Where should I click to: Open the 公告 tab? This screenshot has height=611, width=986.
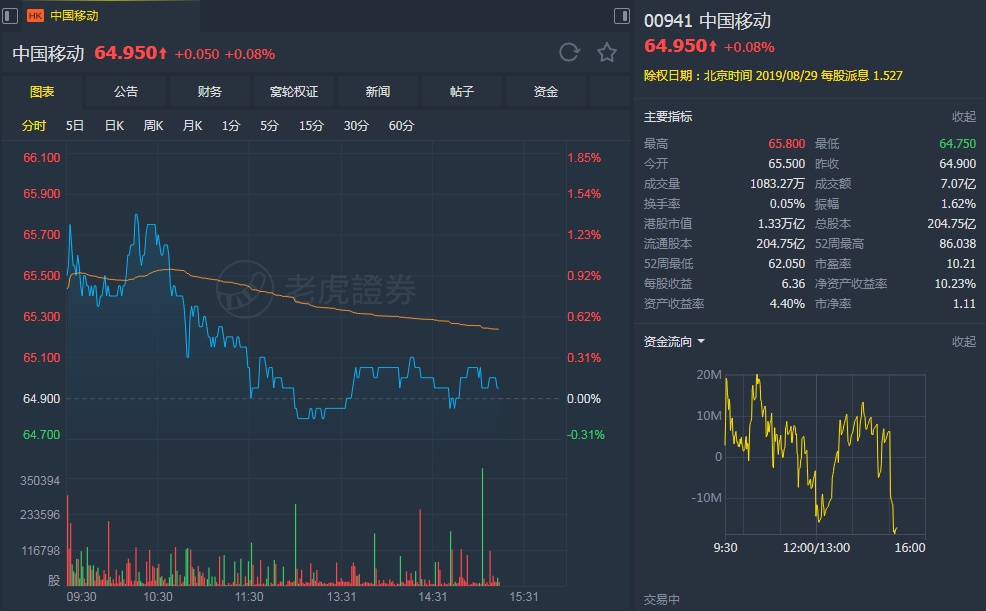tap(126, 92)
